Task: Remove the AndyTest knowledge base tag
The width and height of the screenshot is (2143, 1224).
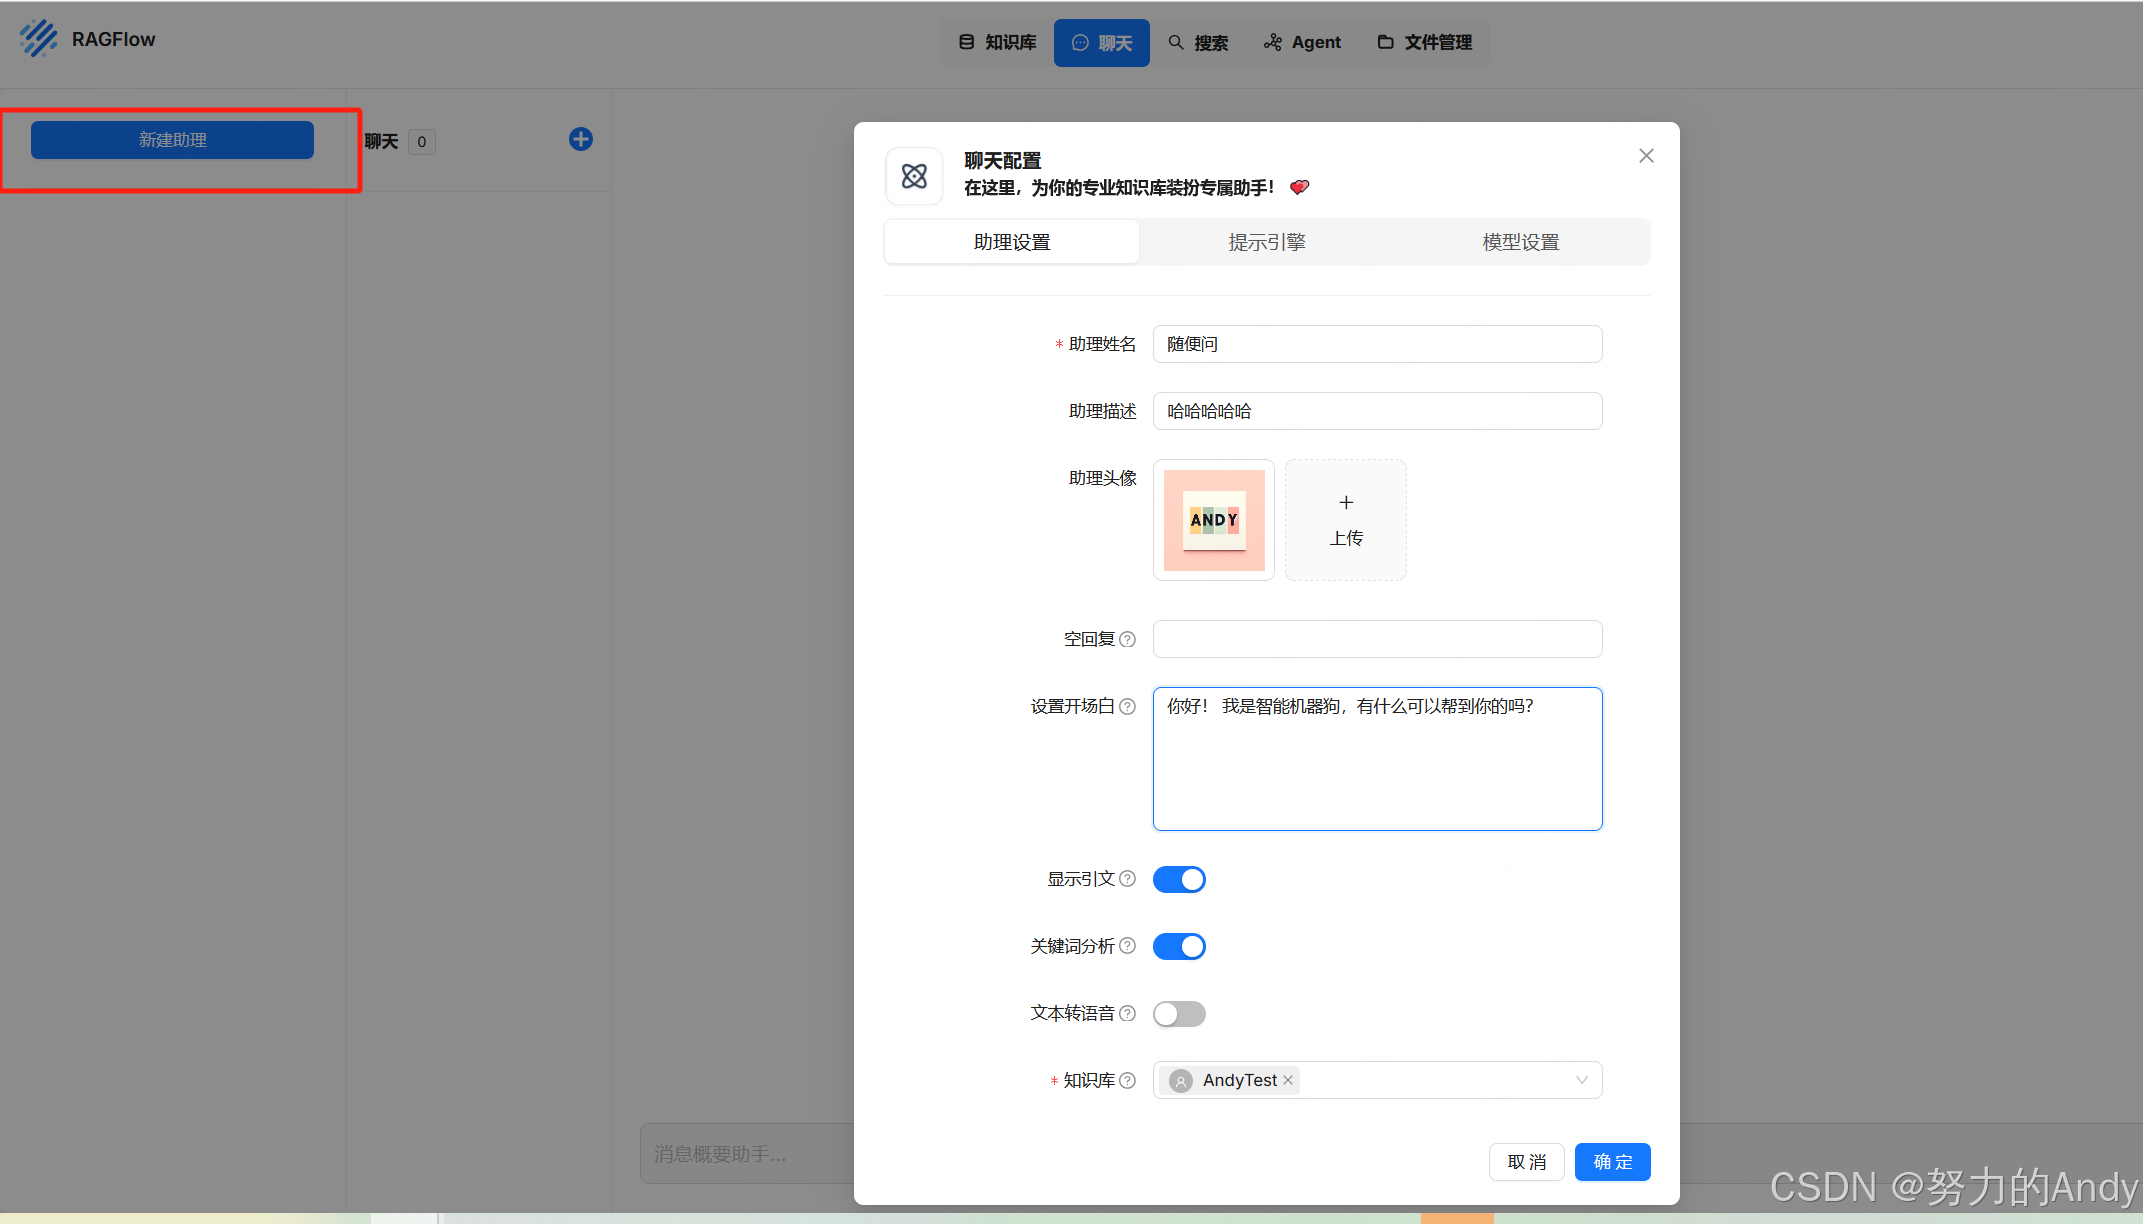Action: 1288,1080
